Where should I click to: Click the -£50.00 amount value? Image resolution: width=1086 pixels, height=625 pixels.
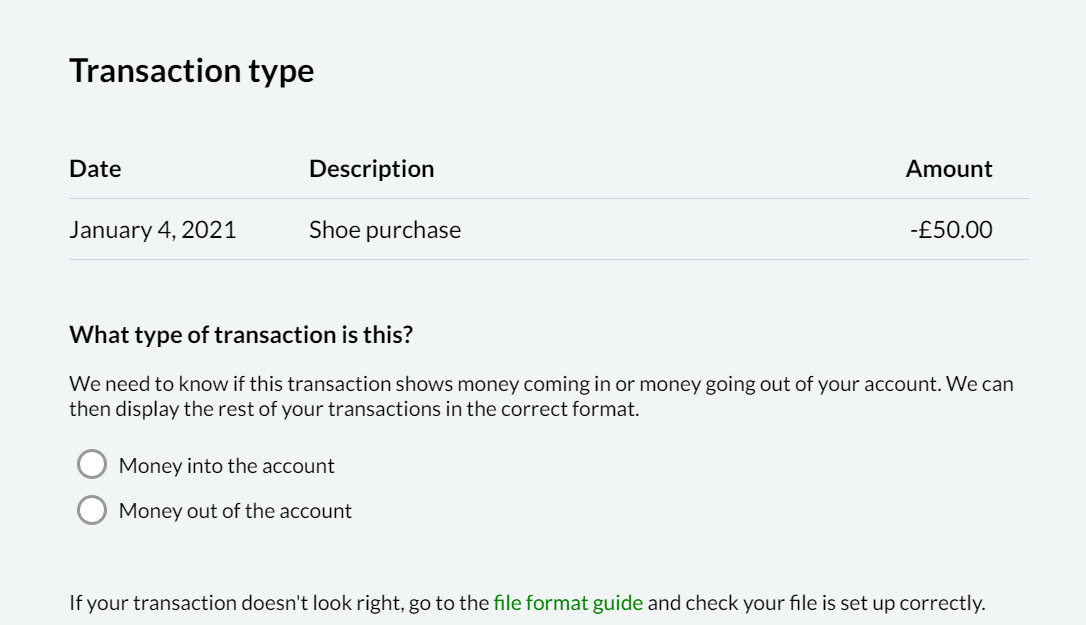(x=951, y=230)
